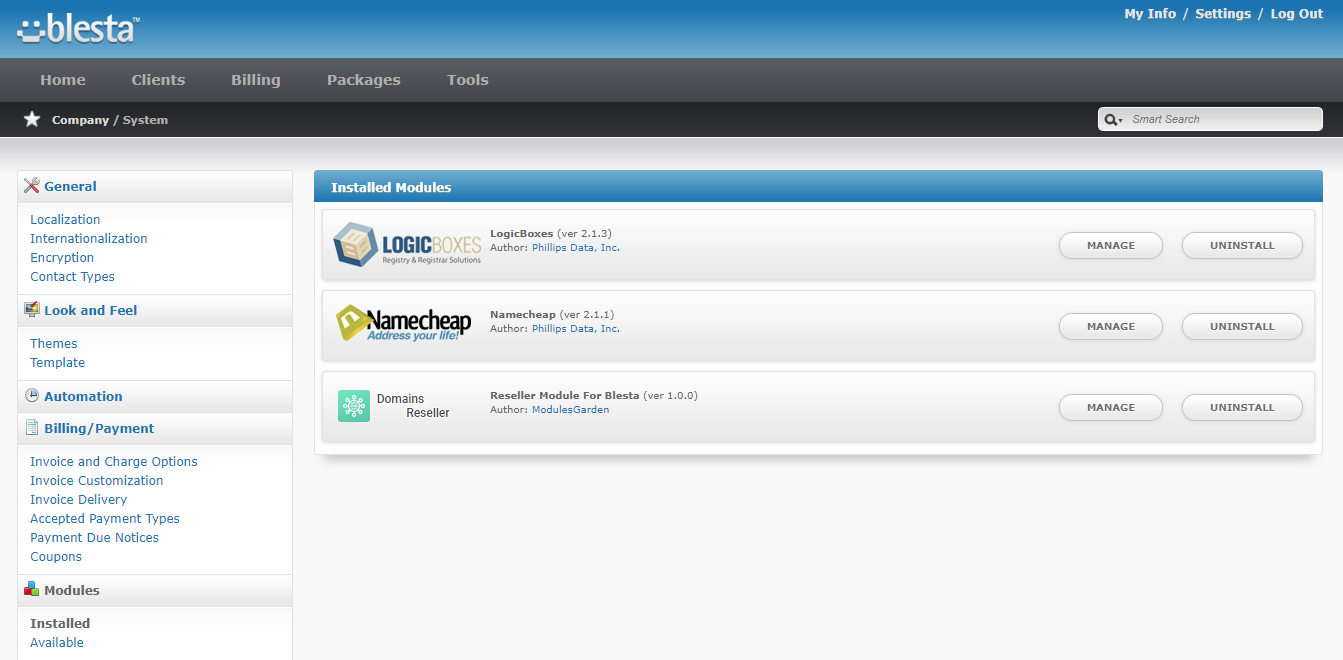This screenshot has height=660, width=1343.
Task: Click the star icon in the breadcrumb bar
Action: pos(31,119)
